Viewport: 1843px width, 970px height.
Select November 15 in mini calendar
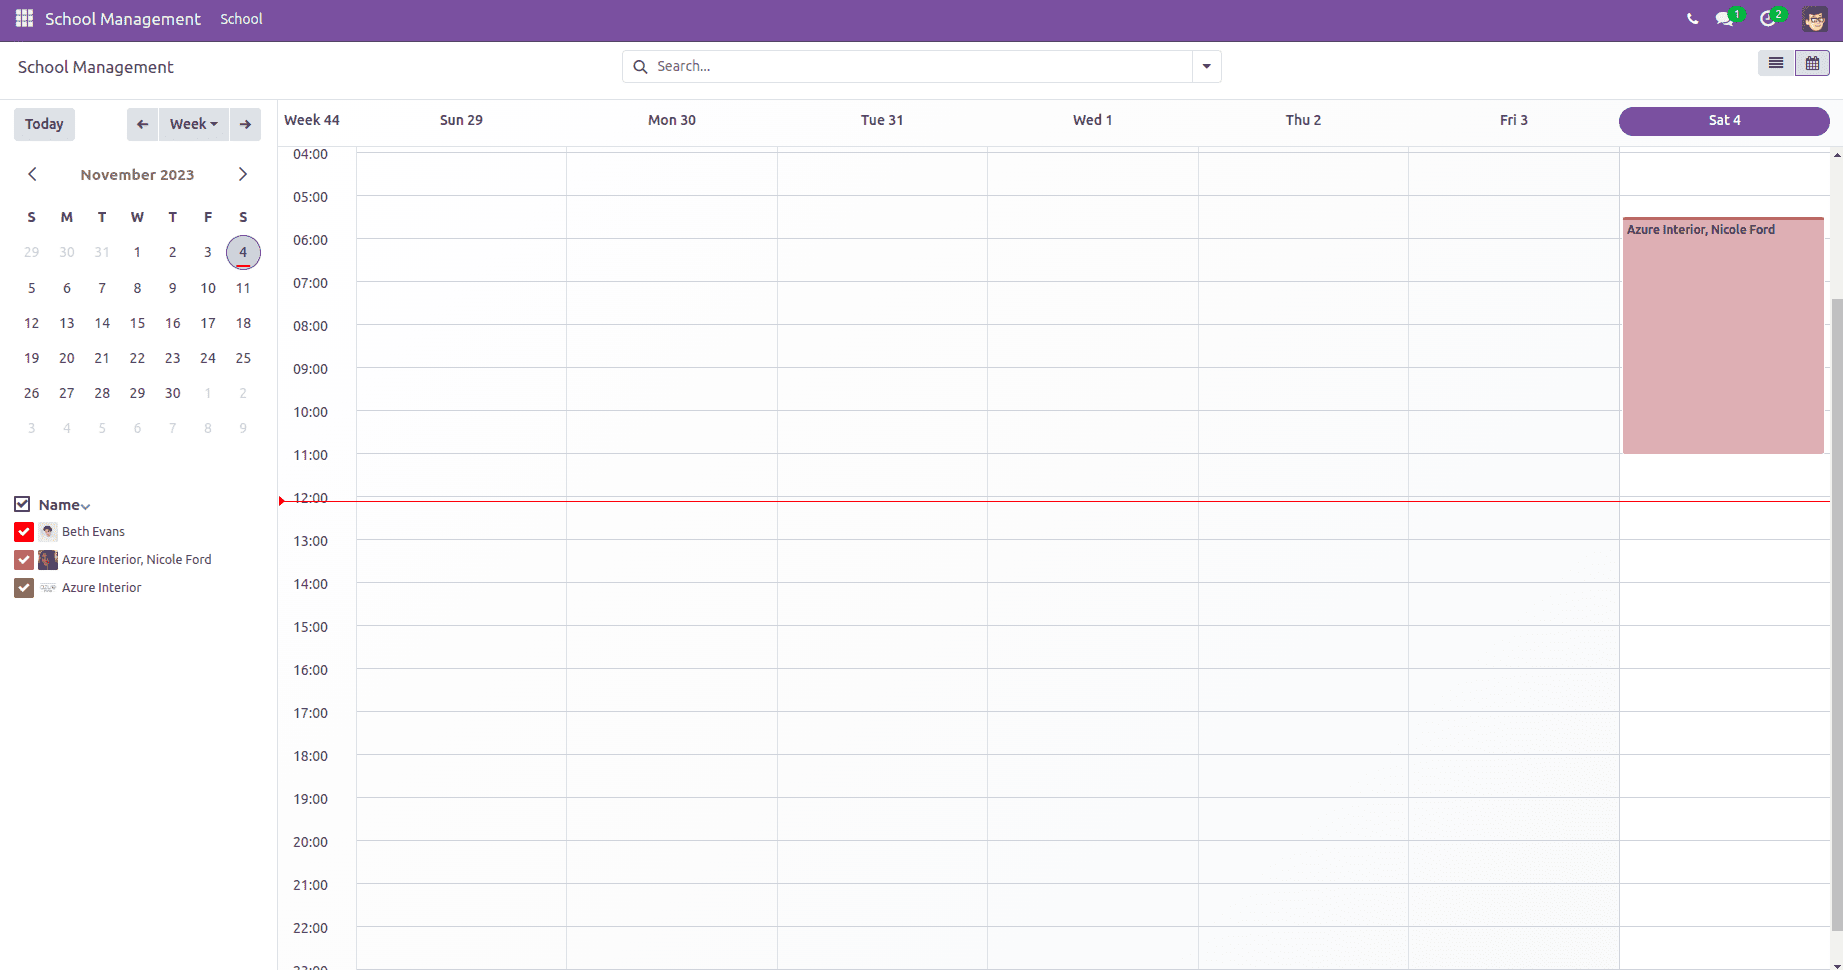coord(137,323)
